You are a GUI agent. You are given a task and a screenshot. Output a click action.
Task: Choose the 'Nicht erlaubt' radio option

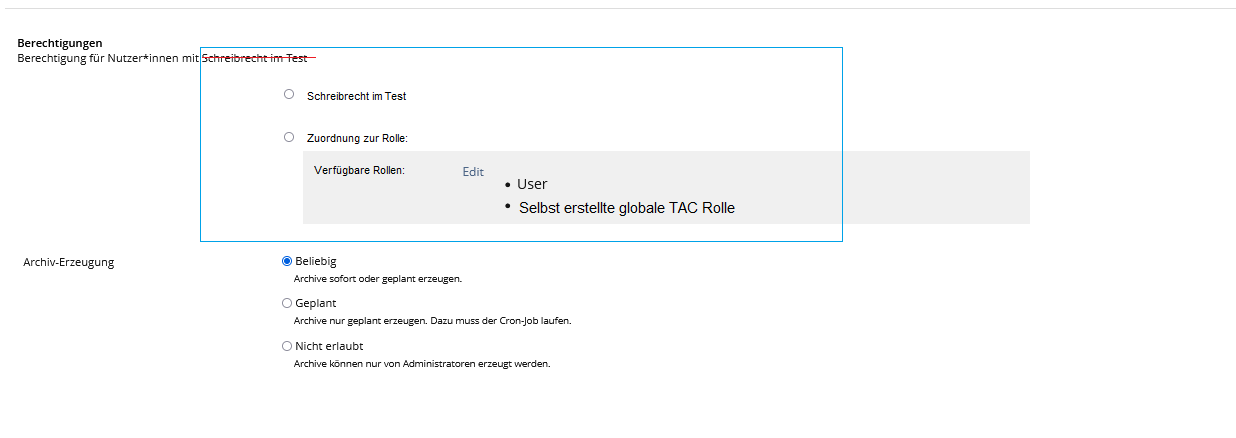pyautogui.click(x=287, y=346)
